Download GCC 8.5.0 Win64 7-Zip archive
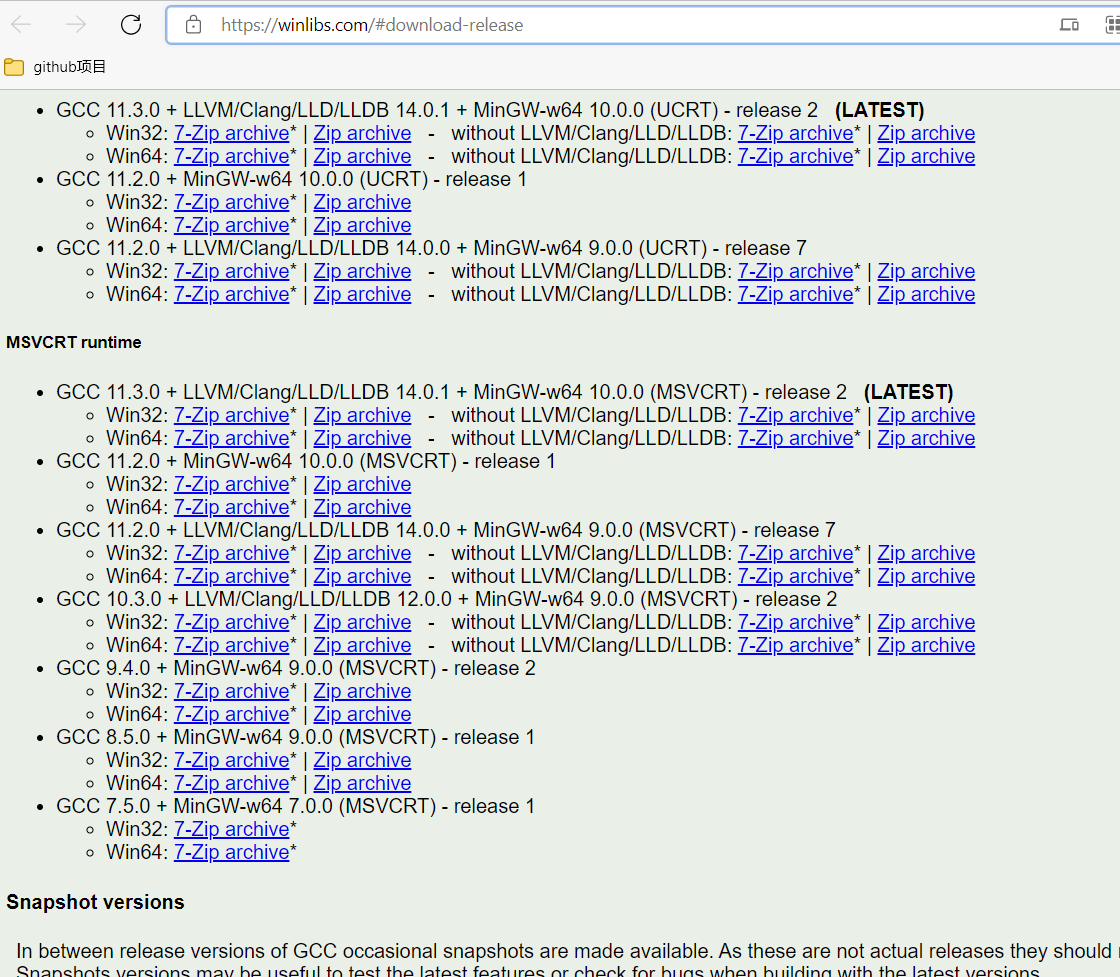Image resolution: width=1120 pixels, height=977 pixels. [231, 783]
